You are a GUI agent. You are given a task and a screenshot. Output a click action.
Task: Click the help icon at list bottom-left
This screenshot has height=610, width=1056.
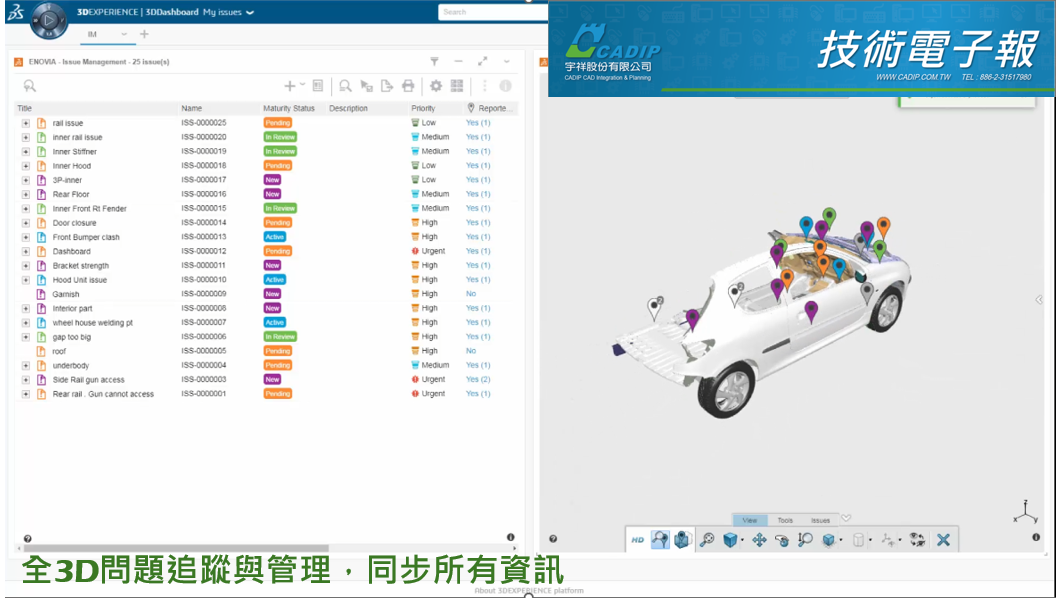pyautogui.click(x=28, y=539)
